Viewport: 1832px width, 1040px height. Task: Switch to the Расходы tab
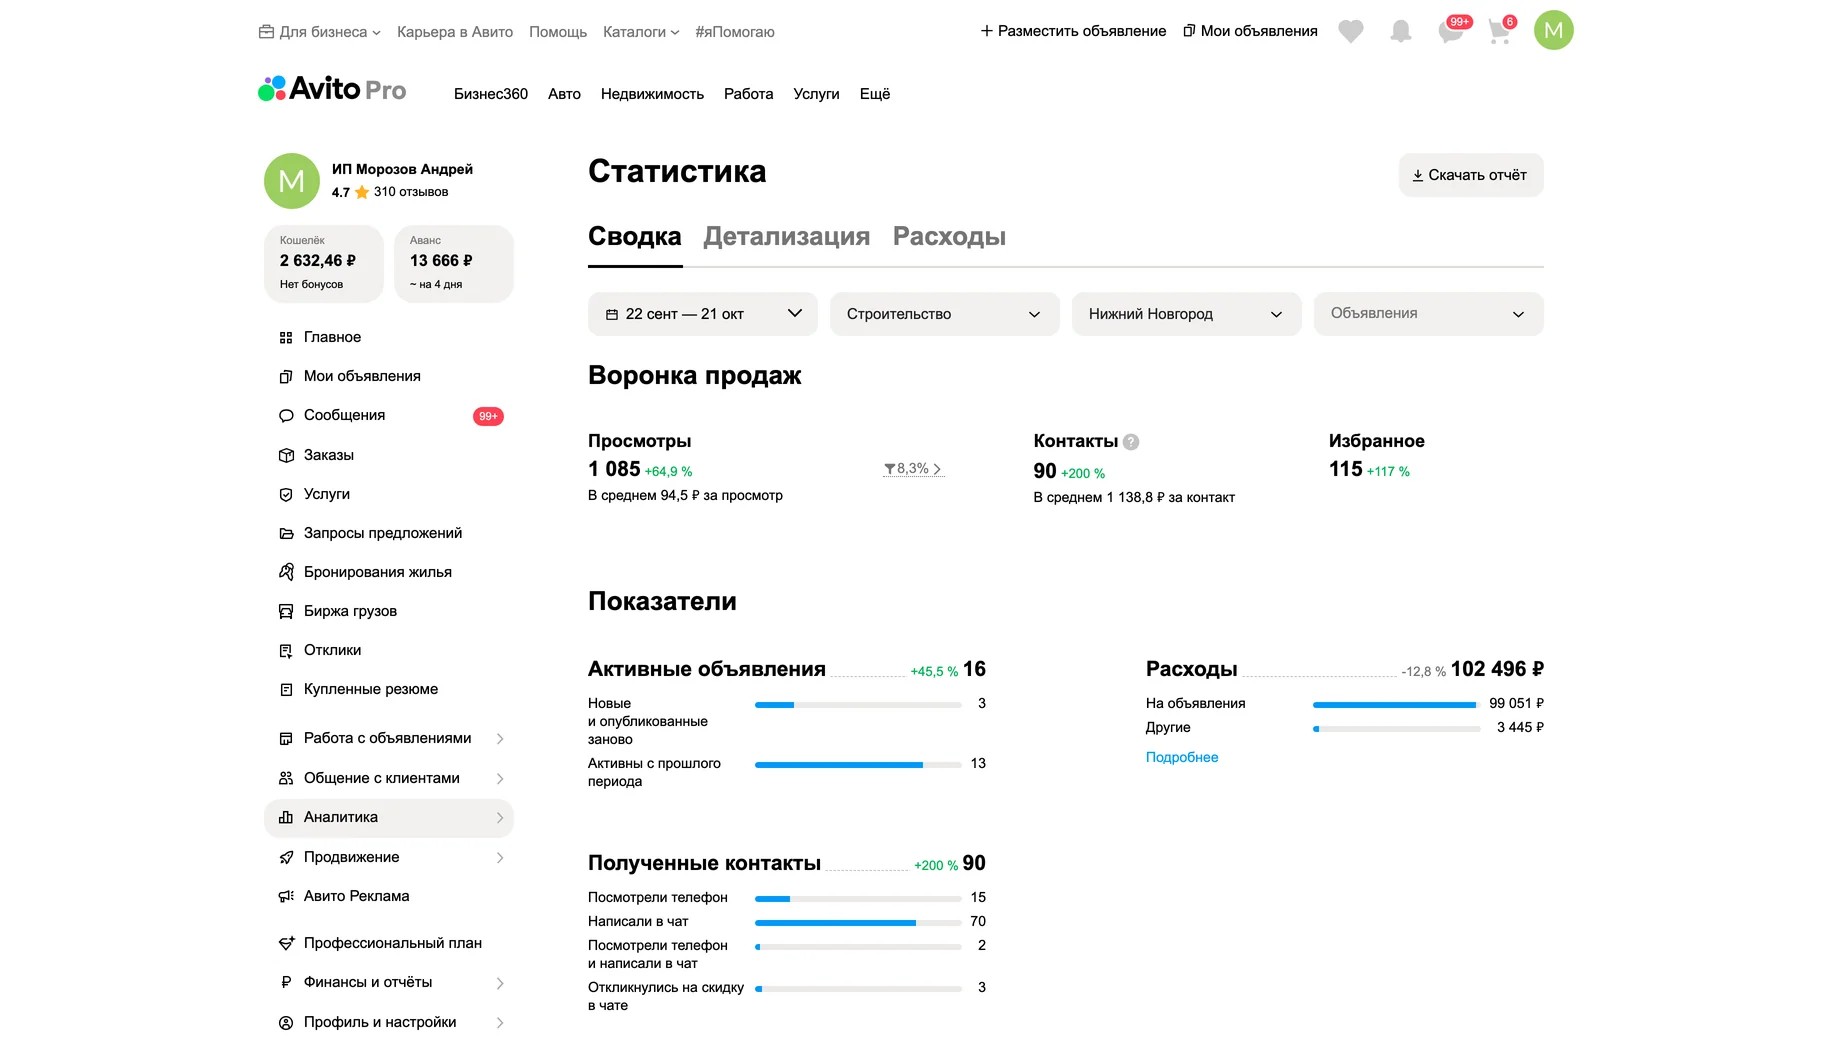949,237
